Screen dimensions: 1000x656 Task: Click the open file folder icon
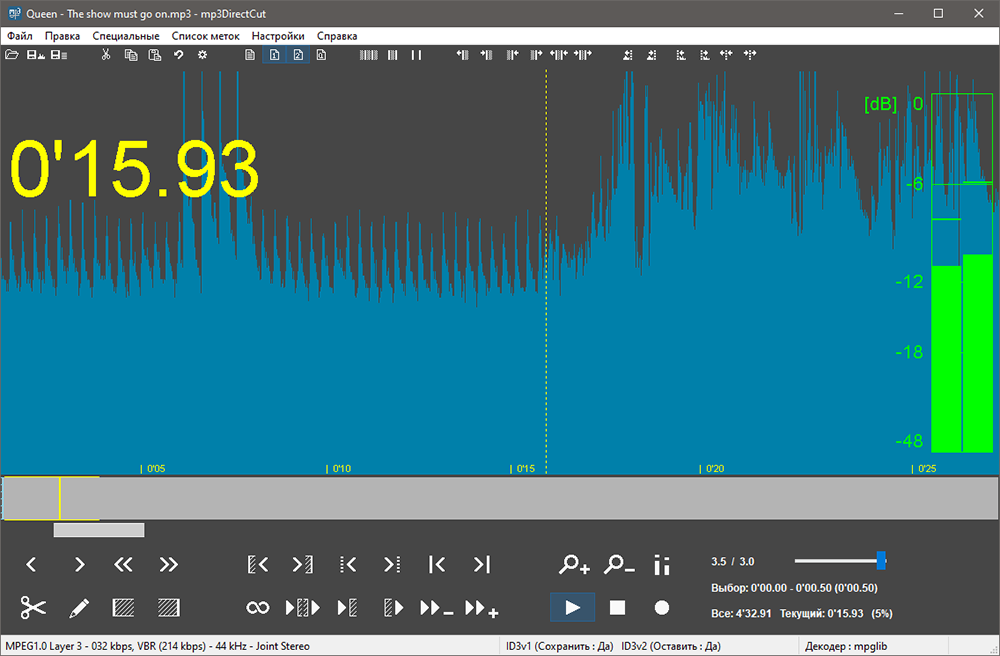[x=12, y=55]
